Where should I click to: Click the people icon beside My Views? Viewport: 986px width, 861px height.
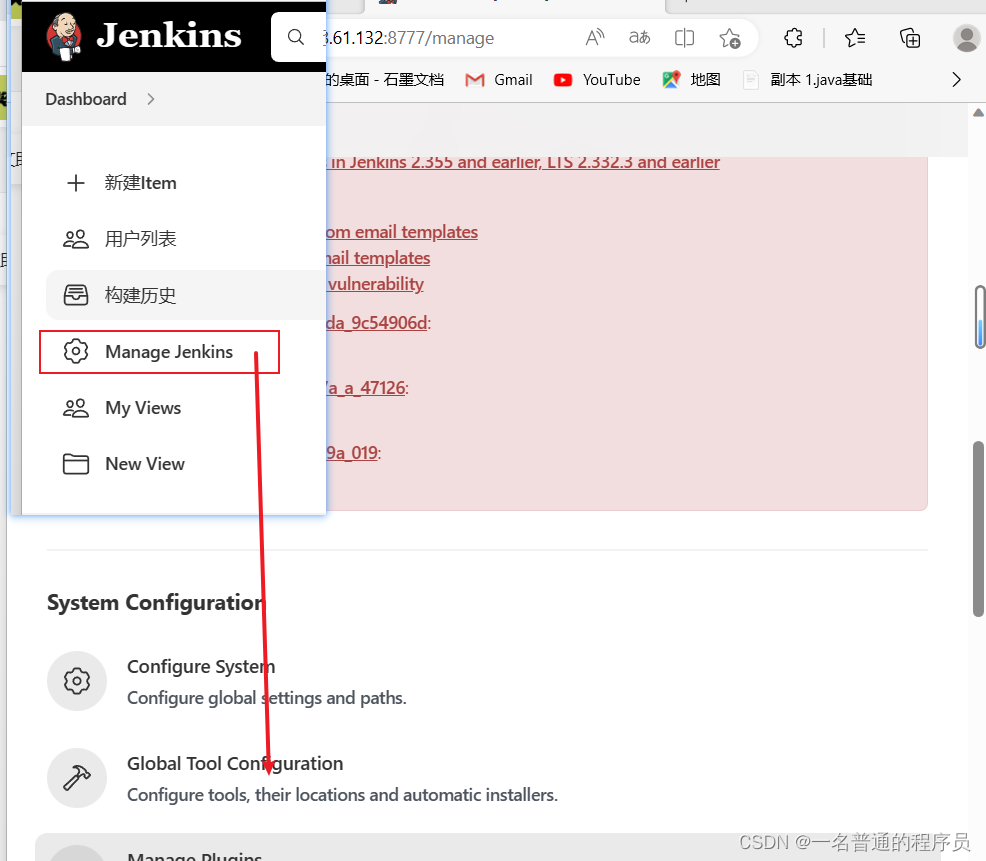pyautogui.click(x=76, y=408)
